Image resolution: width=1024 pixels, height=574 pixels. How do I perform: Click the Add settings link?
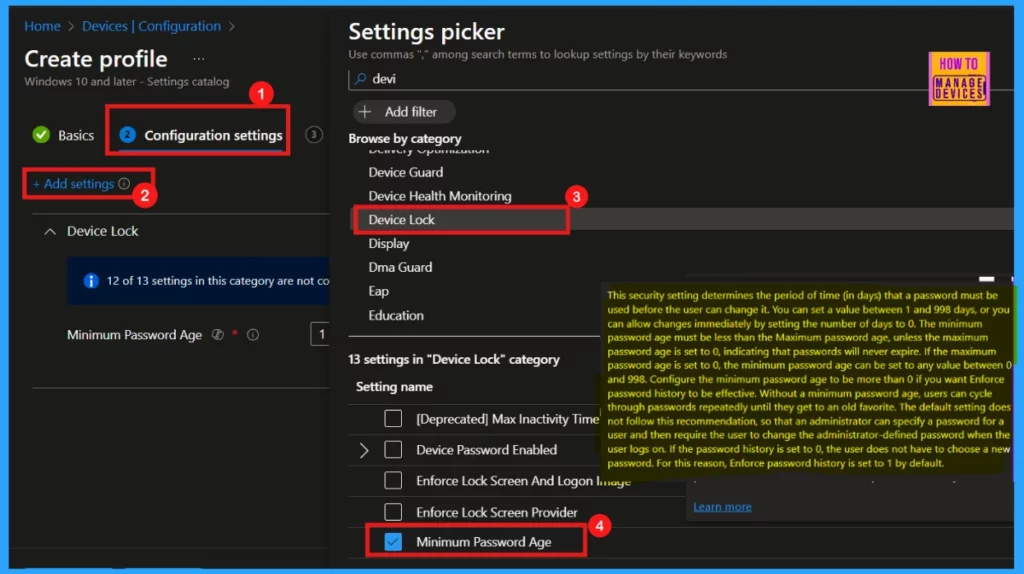click(73, 184)
